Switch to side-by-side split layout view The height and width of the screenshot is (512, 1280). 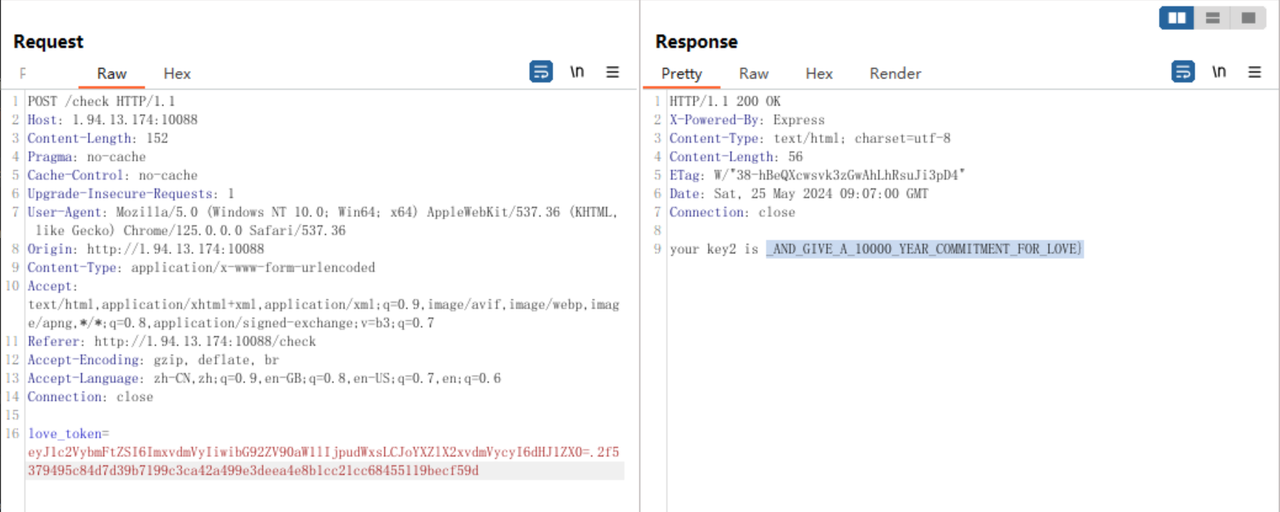(x=1177, y=18)
